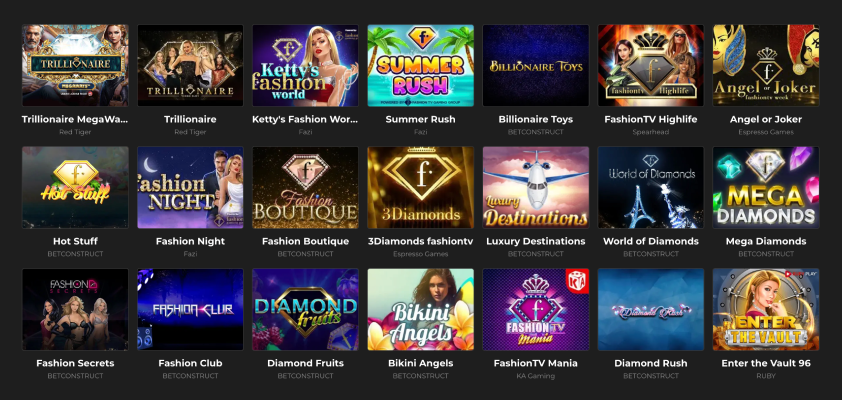
Task: Open the Summer Rush game thumbnail
Action: pos(420,66)
